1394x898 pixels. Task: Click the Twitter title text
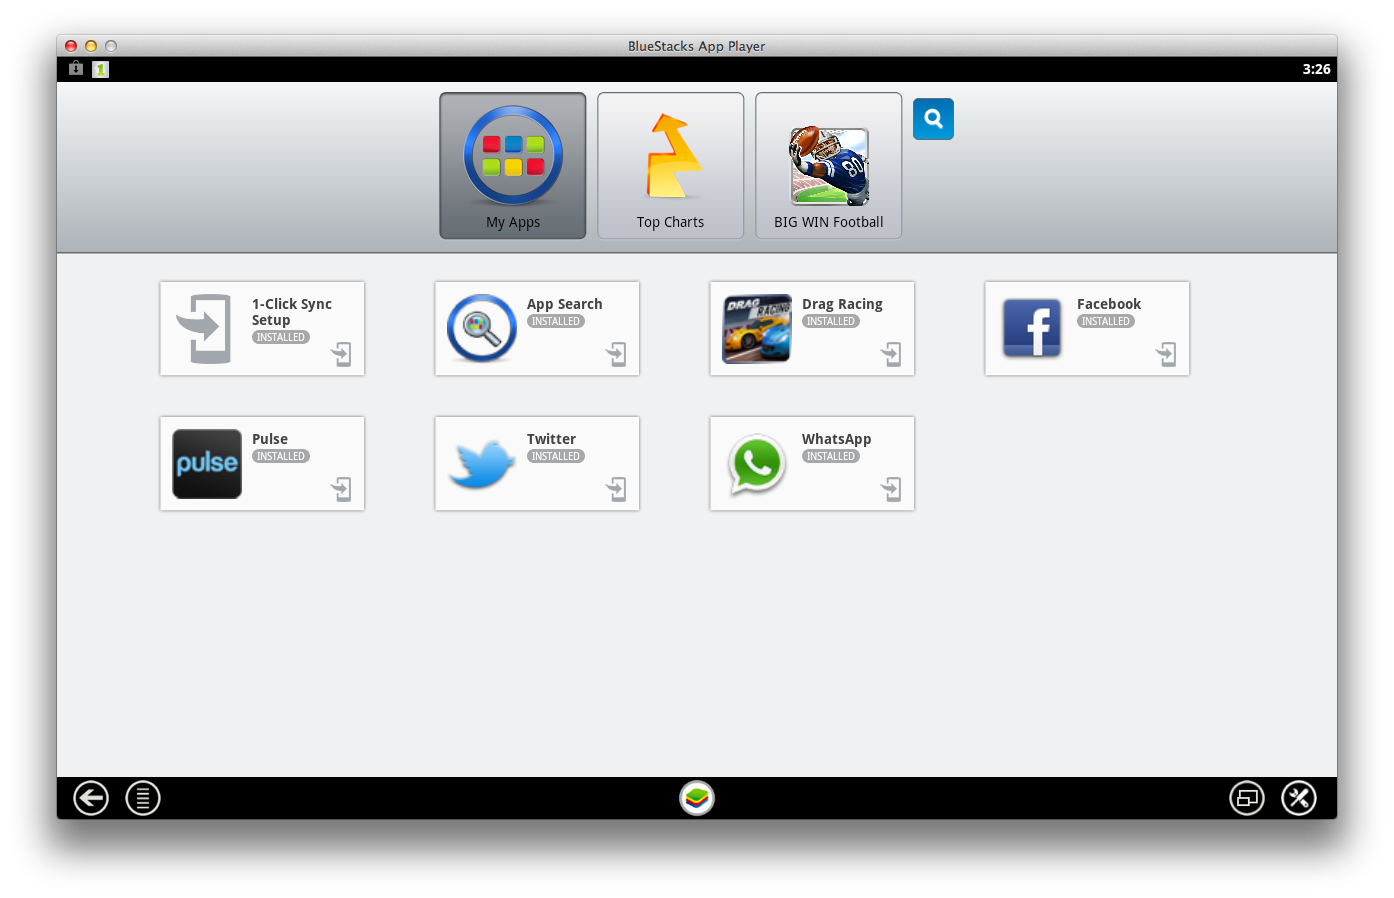[551, 439]
